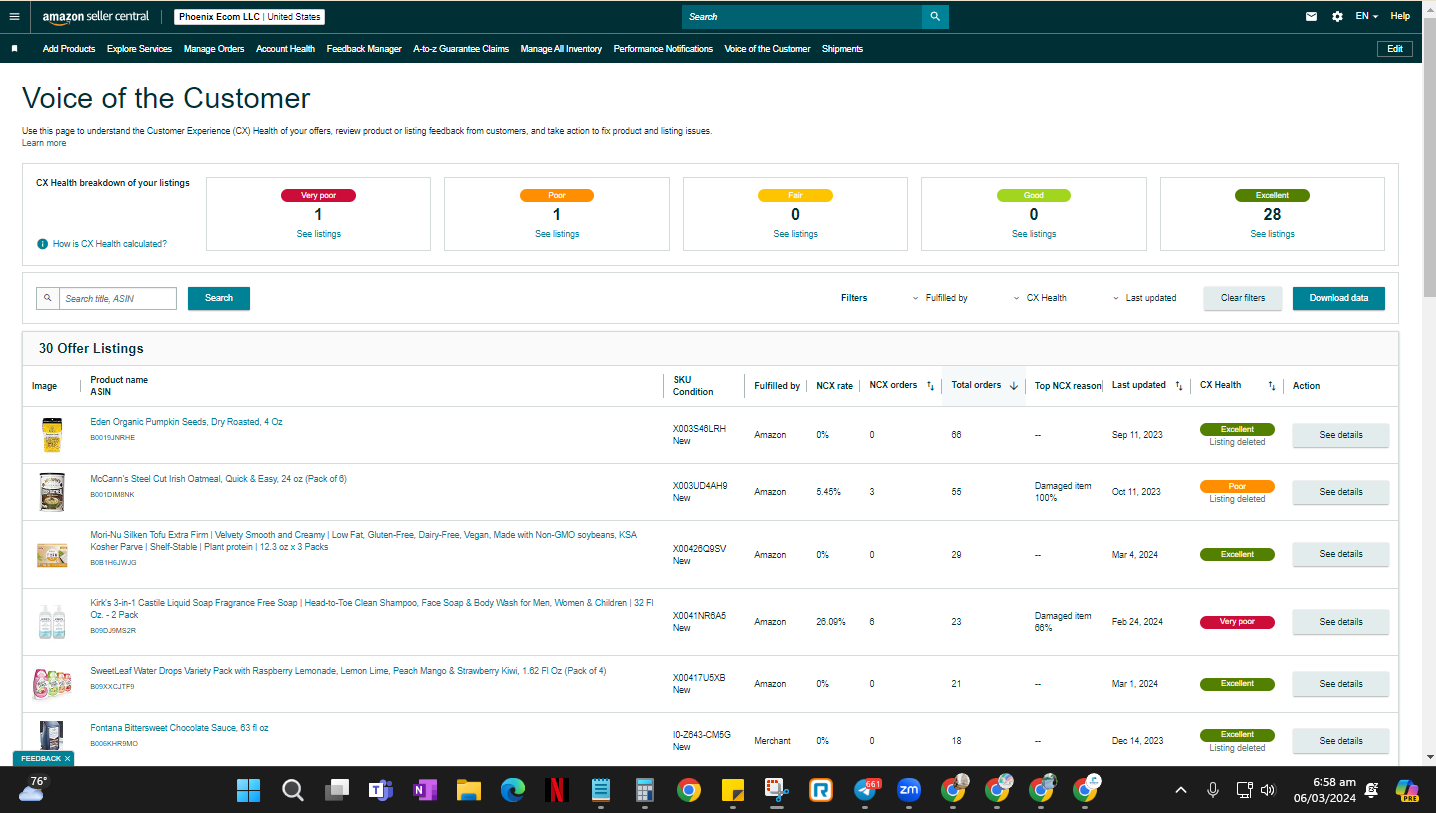
Task: Open Calculator from taskbar
Action: pos(645,790)
